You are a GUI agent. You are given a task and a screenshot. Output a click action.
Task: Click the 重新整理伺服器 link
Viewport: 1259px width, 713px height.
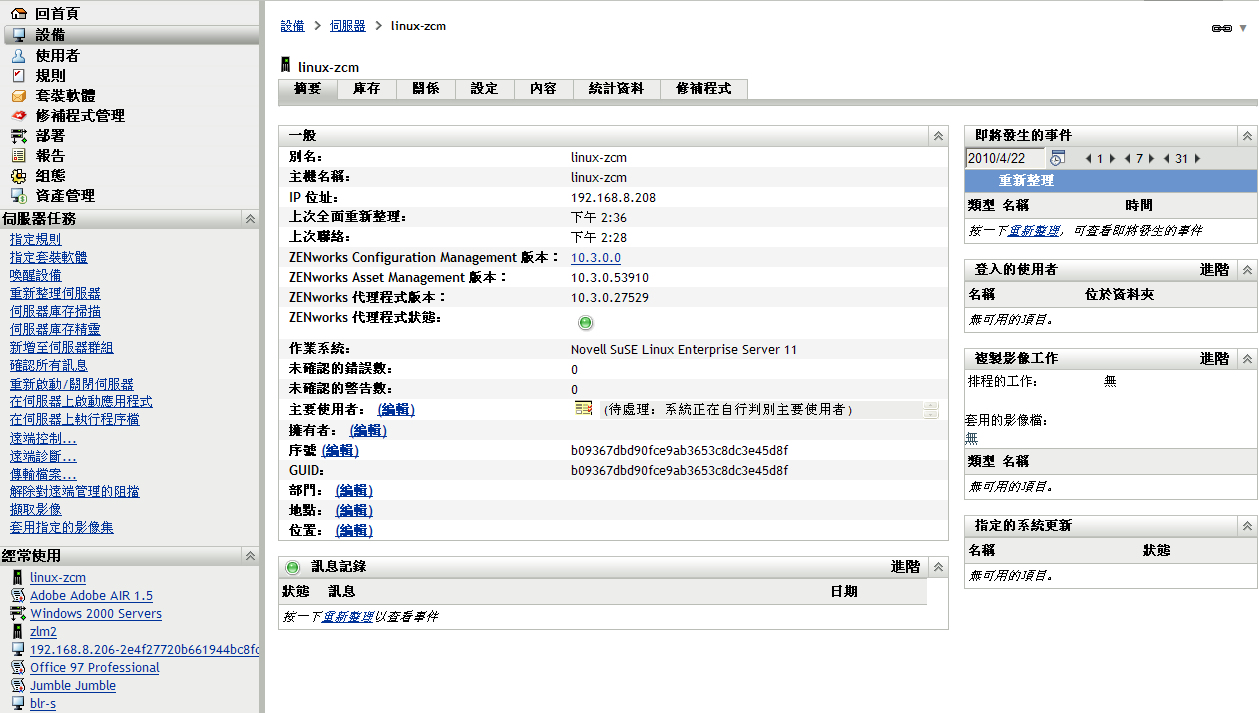pos(54,293)
